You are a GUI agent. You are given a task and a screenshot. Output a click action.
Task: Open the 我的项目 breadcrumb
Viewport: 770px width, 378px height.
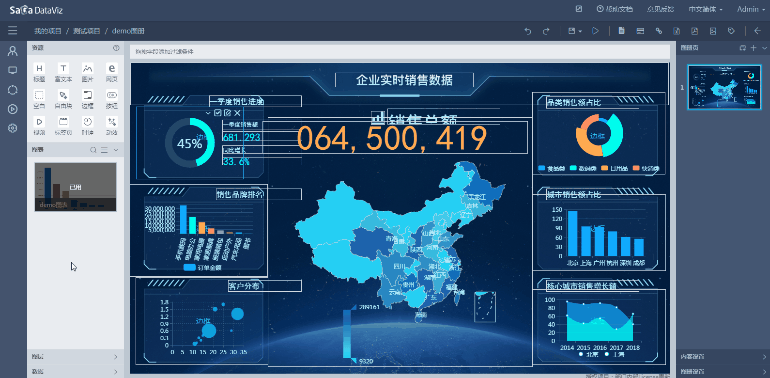point(48,31)
